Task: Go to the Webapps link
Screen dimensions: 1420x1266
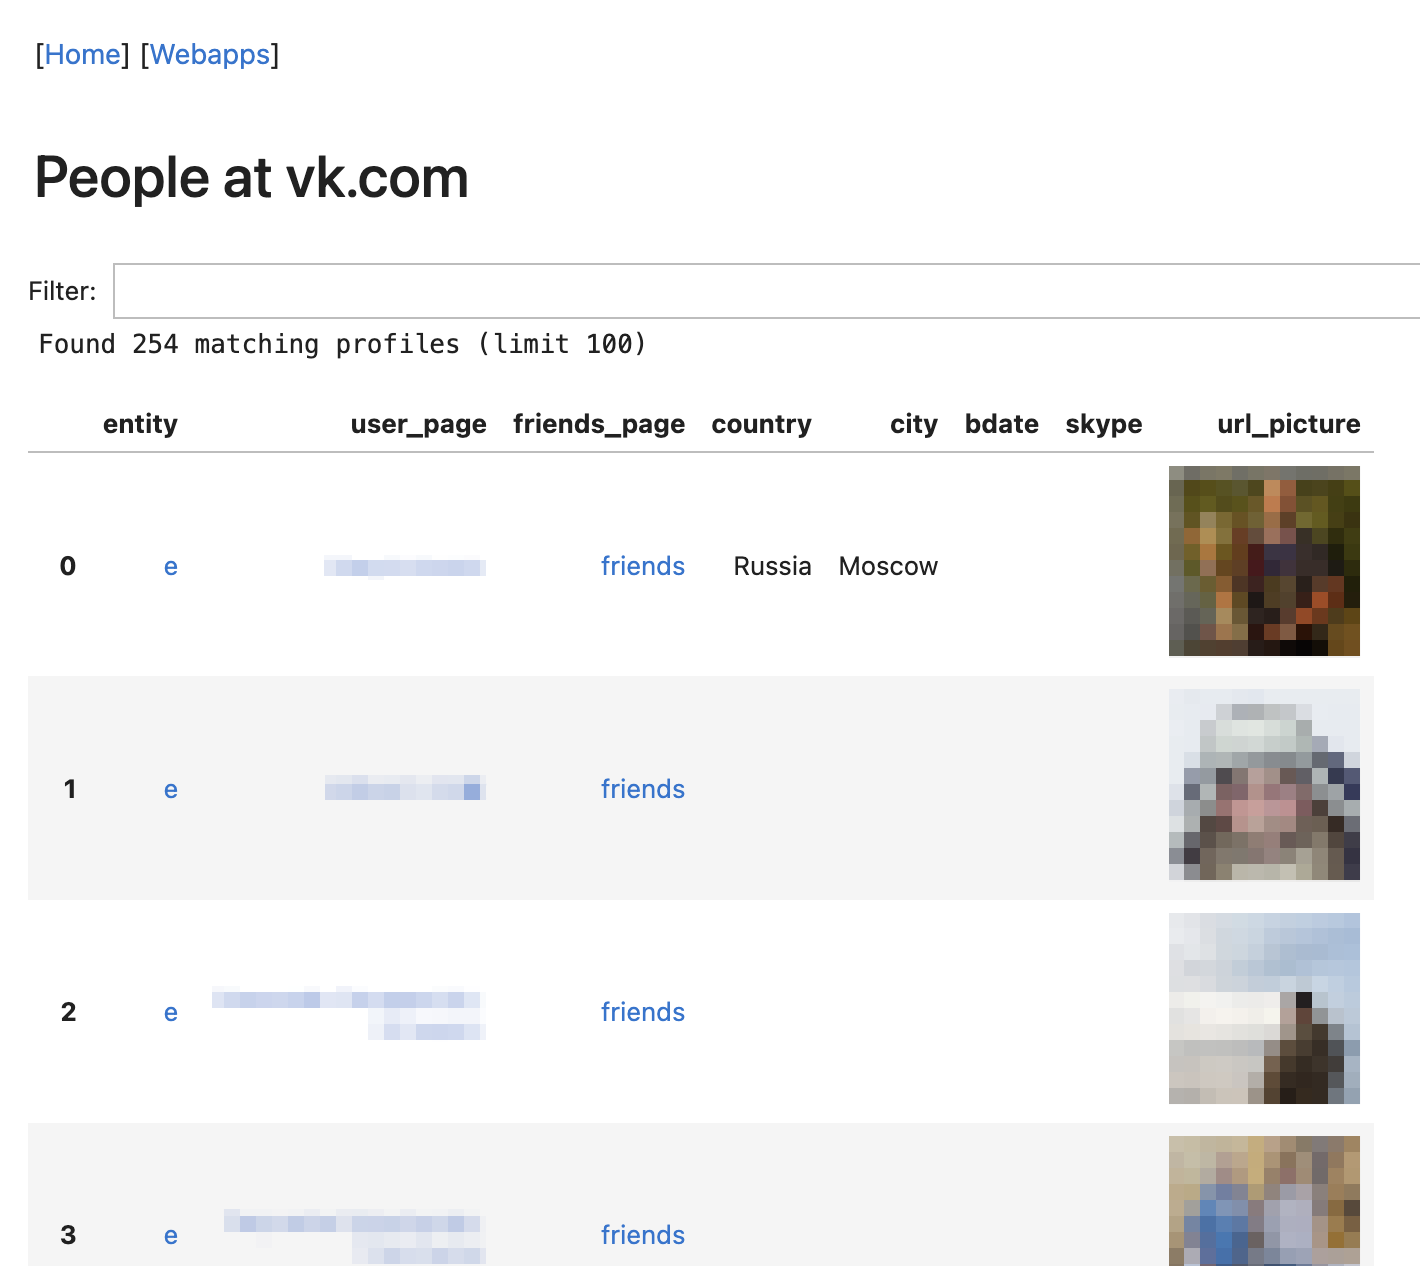Action: click(210, 55)
